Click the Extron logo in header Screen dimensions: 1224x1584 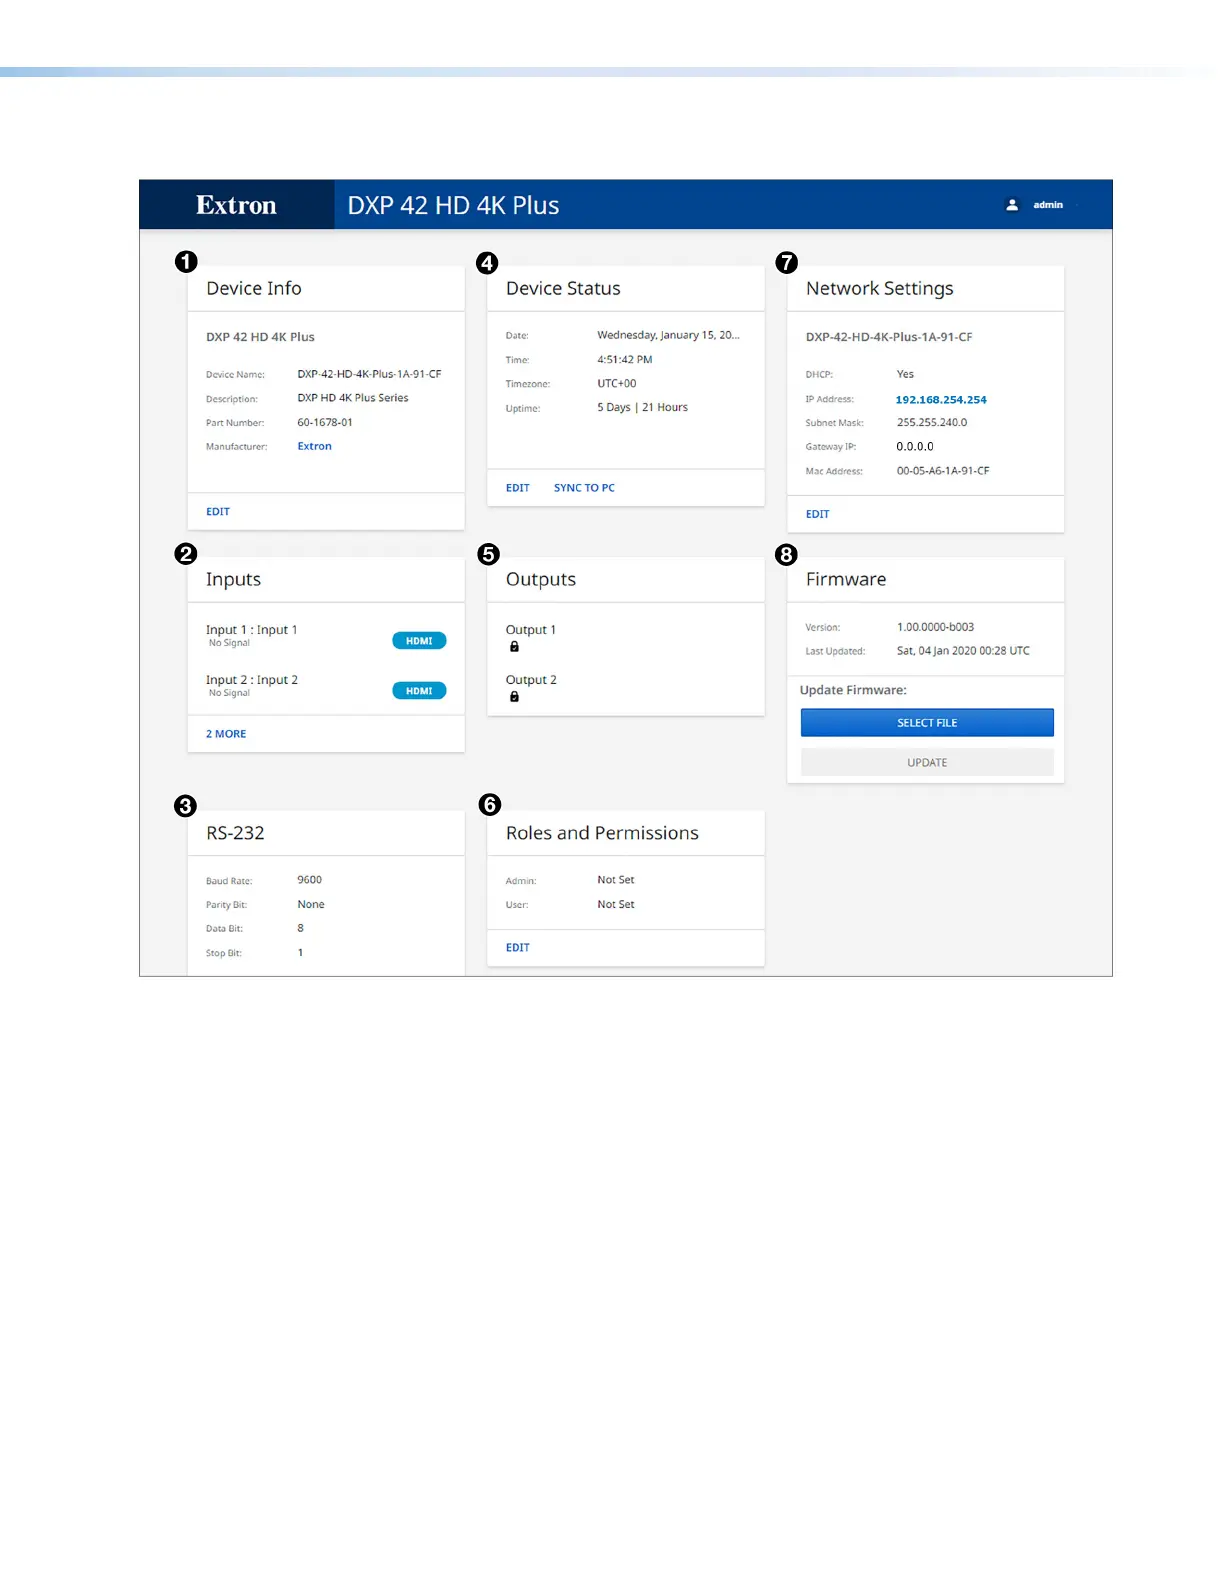[236, 205]
